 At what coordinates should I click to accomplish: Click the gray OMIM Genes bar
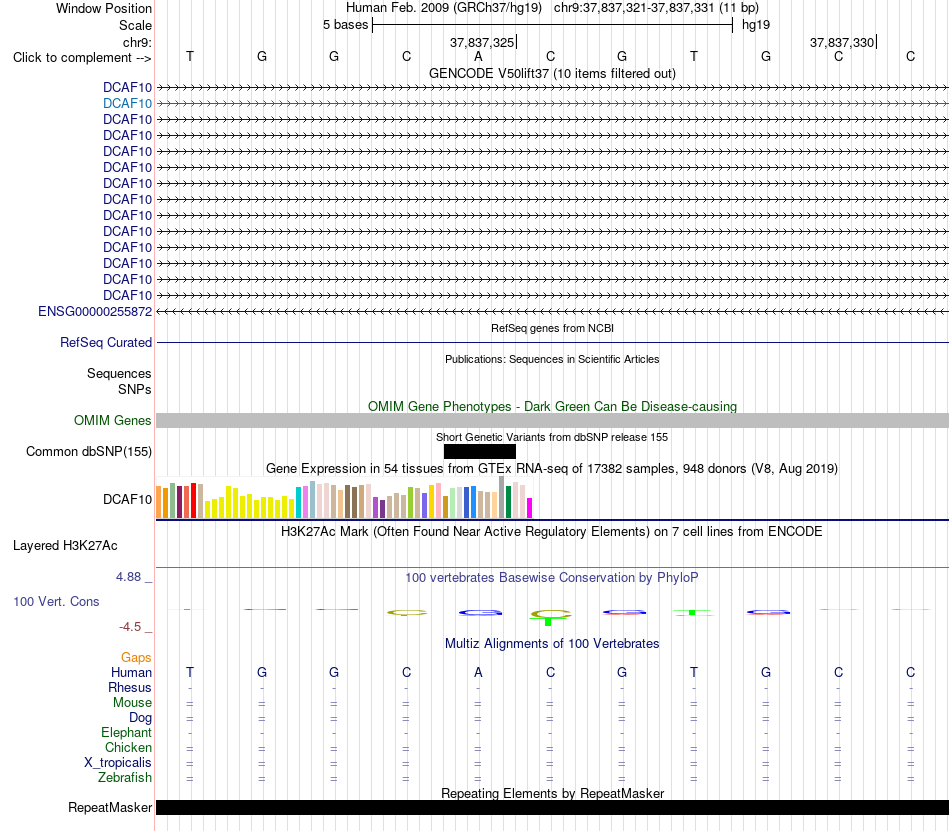click(552, 420)
